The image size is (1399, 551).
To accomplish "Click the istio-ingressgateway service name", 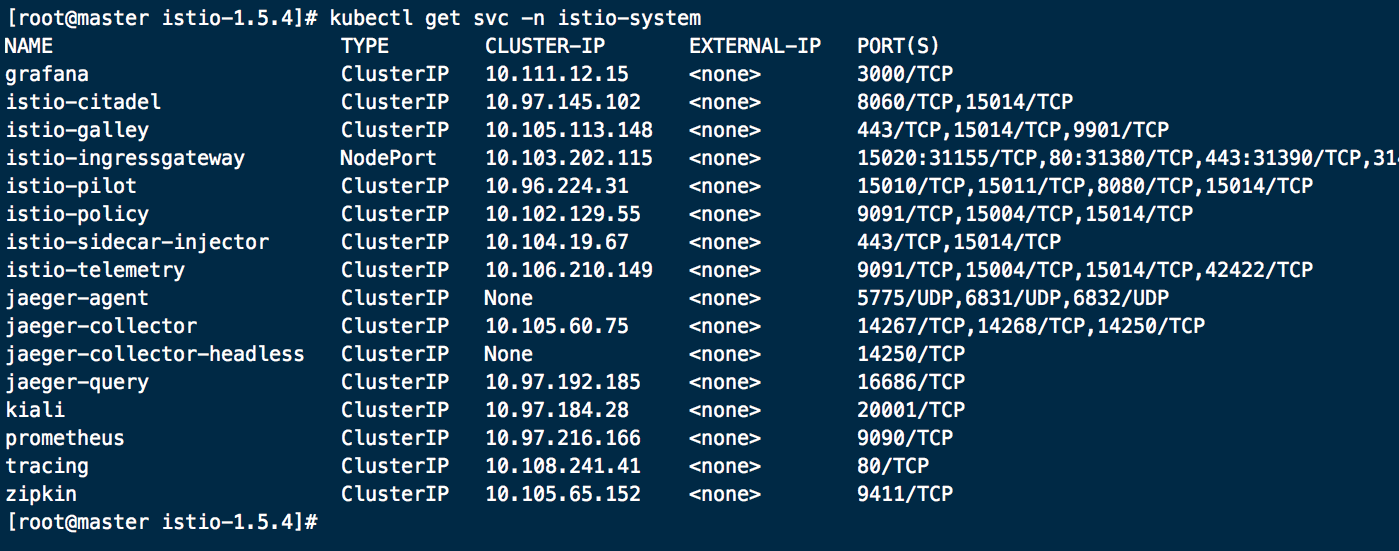I will click(x=125, y=158).
